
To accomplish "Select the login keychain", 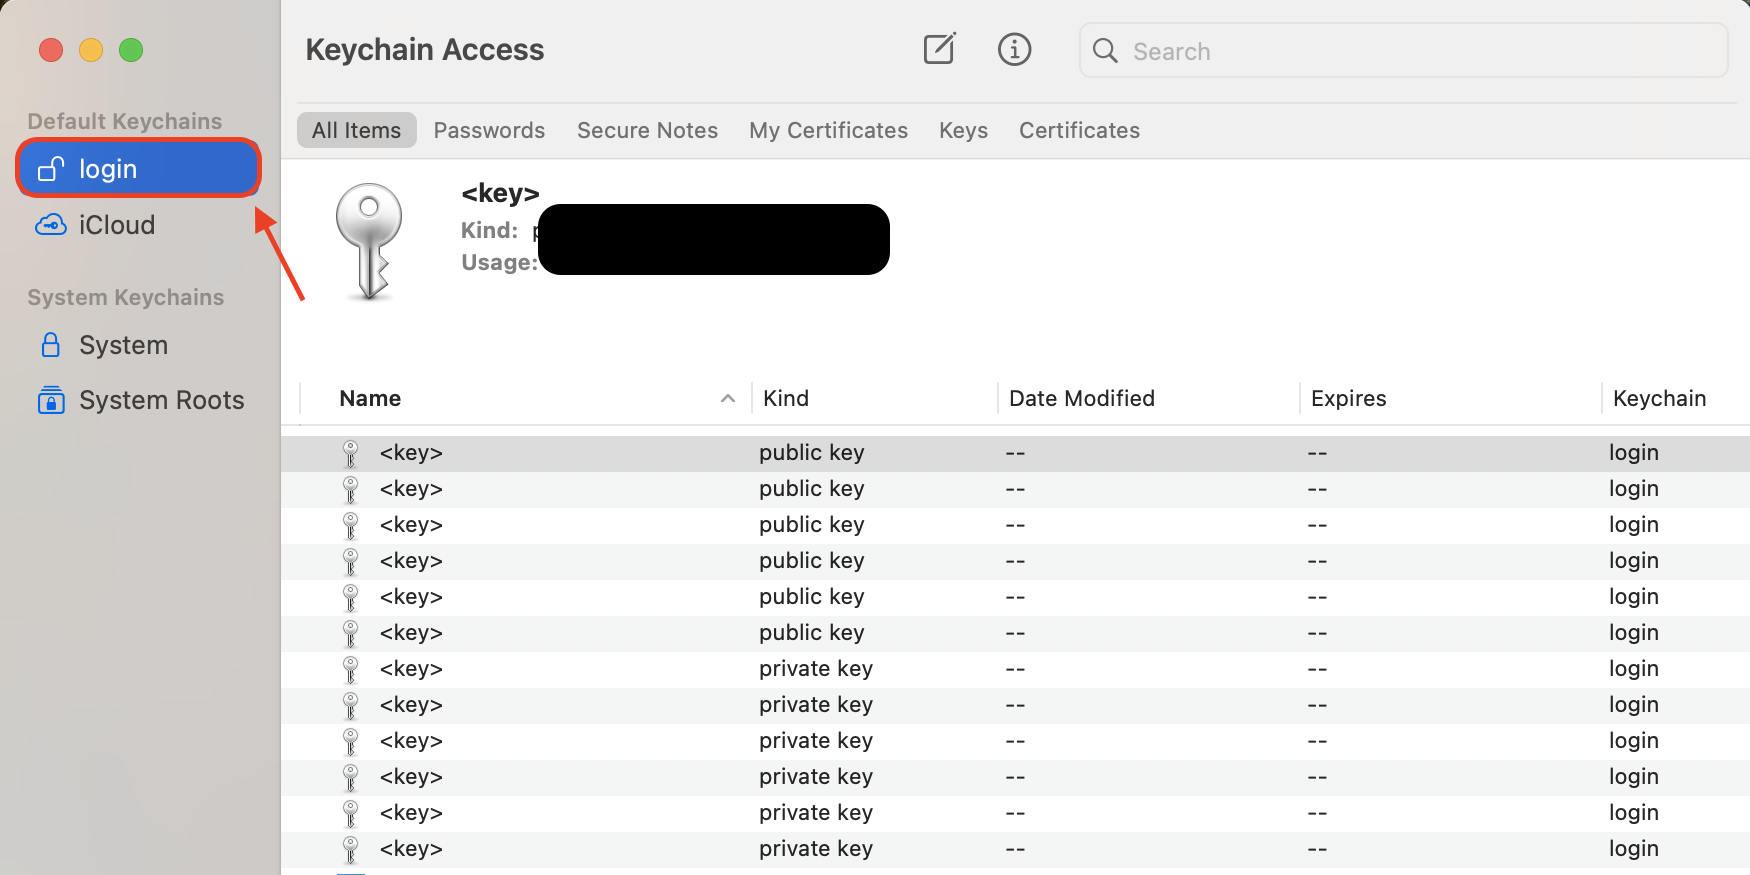I will (x=110, y=168).
